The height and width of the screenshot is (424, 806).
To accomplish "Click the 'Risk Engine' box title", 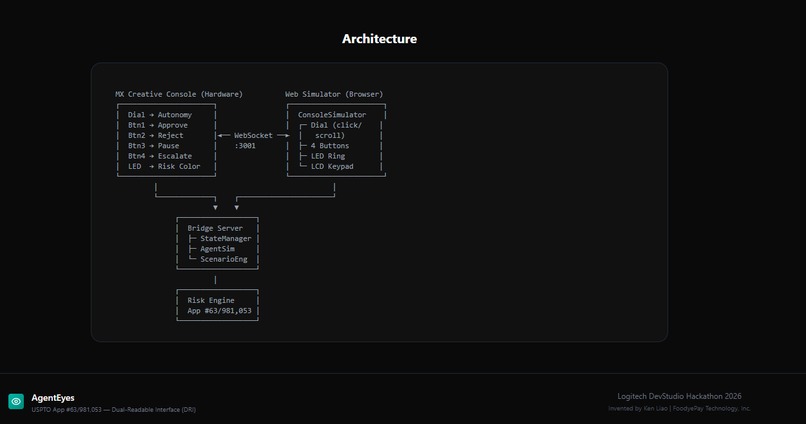I will (x=211, y=300).
